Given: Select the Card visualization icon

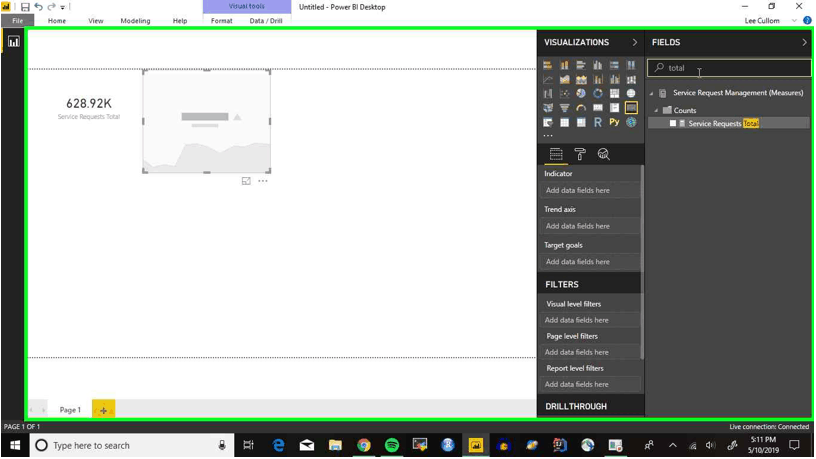Looking at the screenshot, I should pyautogui.click(x=597, y=108).
